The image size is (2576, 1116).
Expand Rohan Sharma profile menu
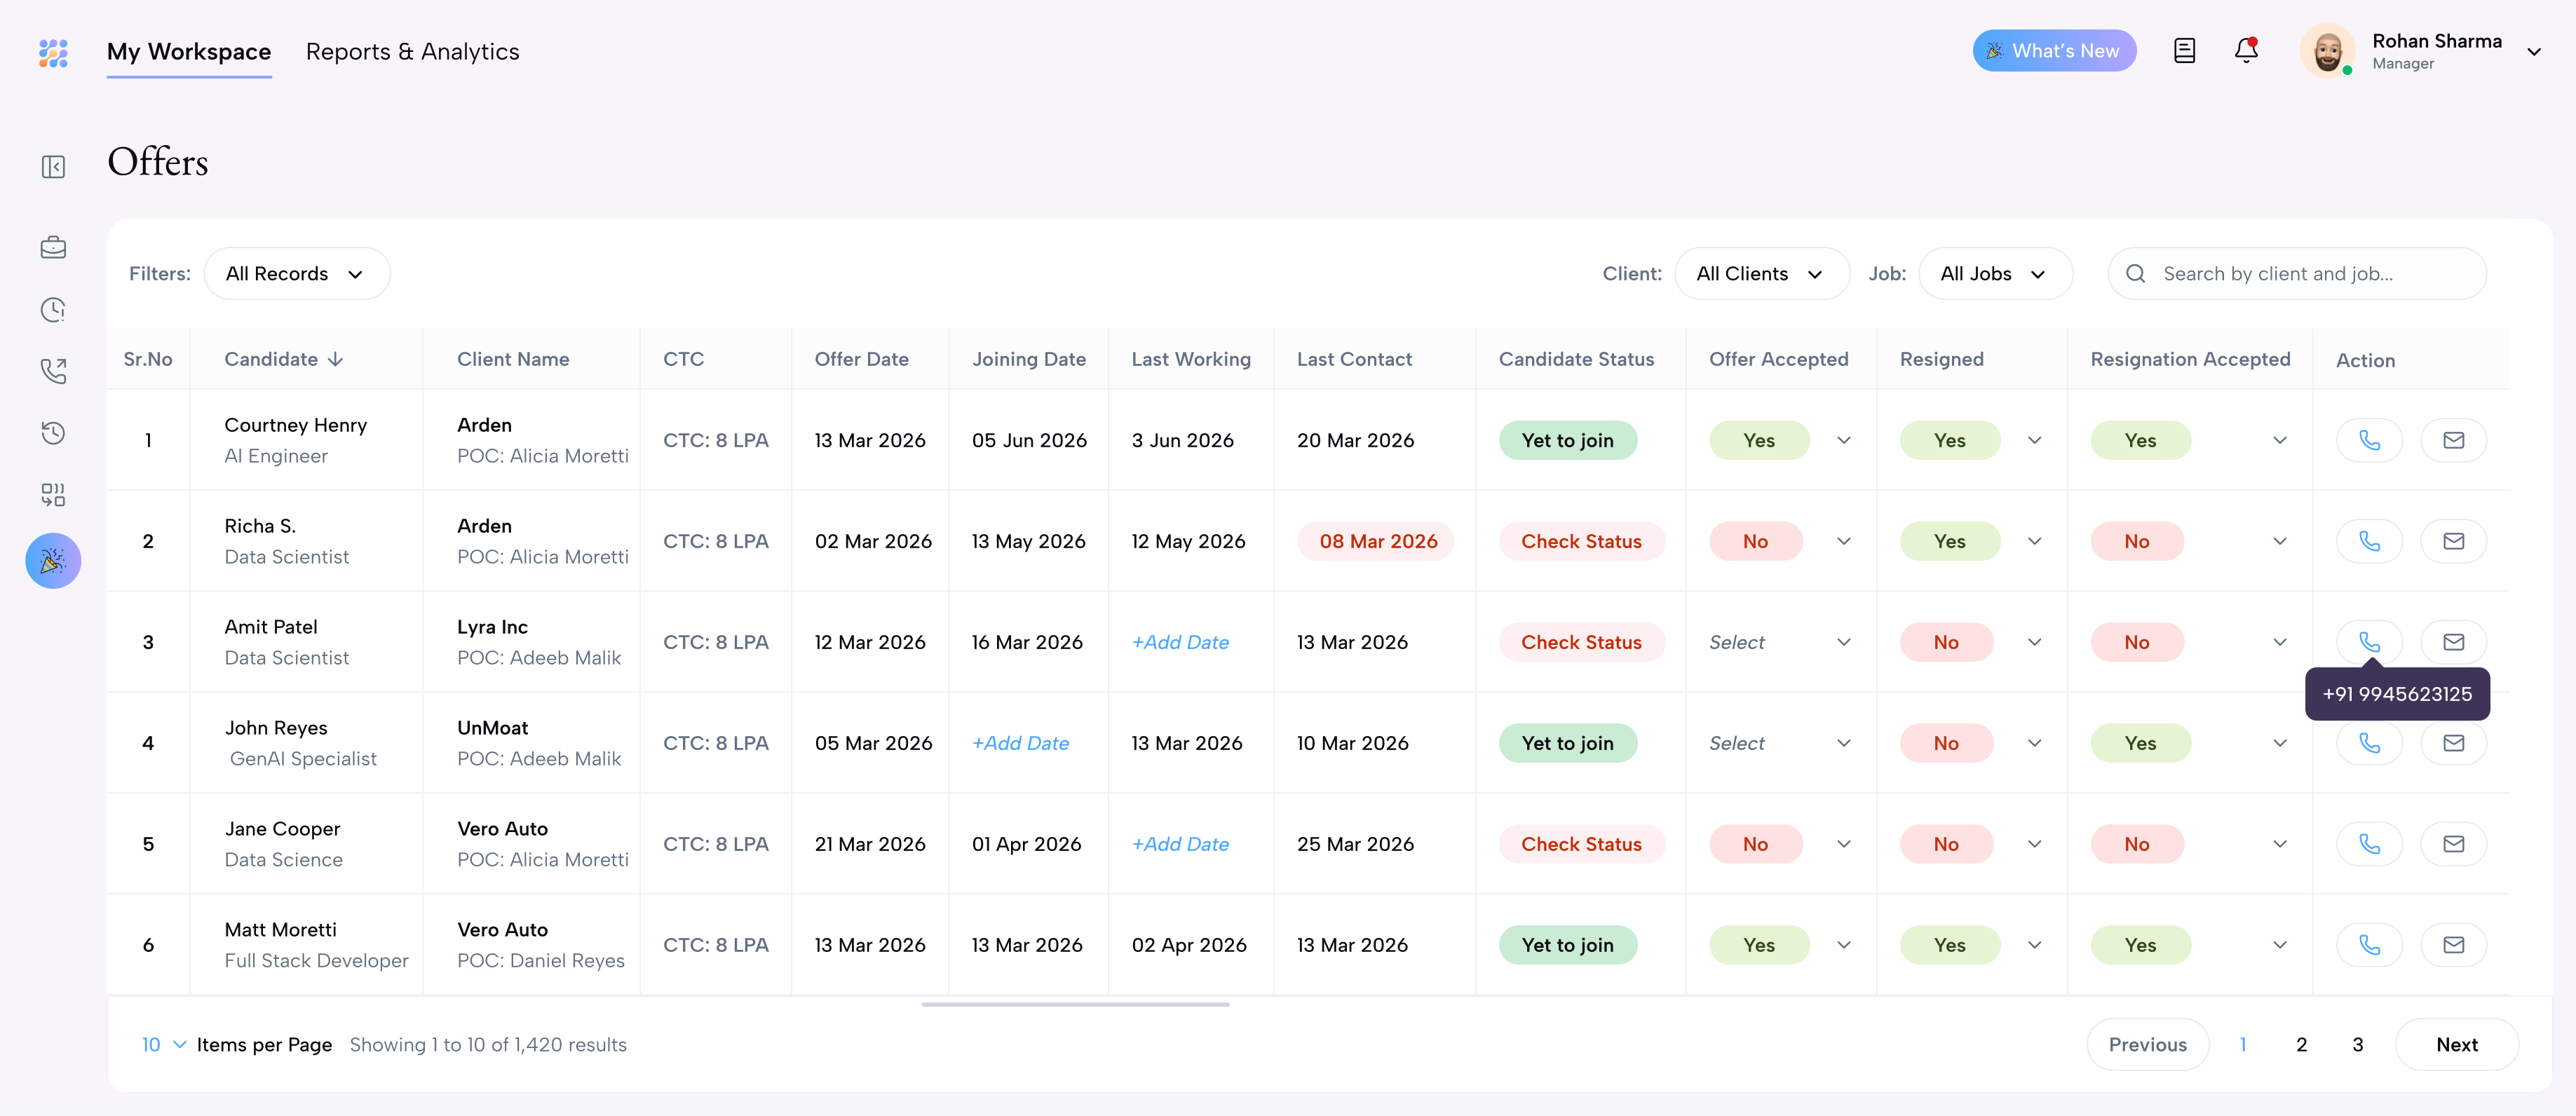2533,52
